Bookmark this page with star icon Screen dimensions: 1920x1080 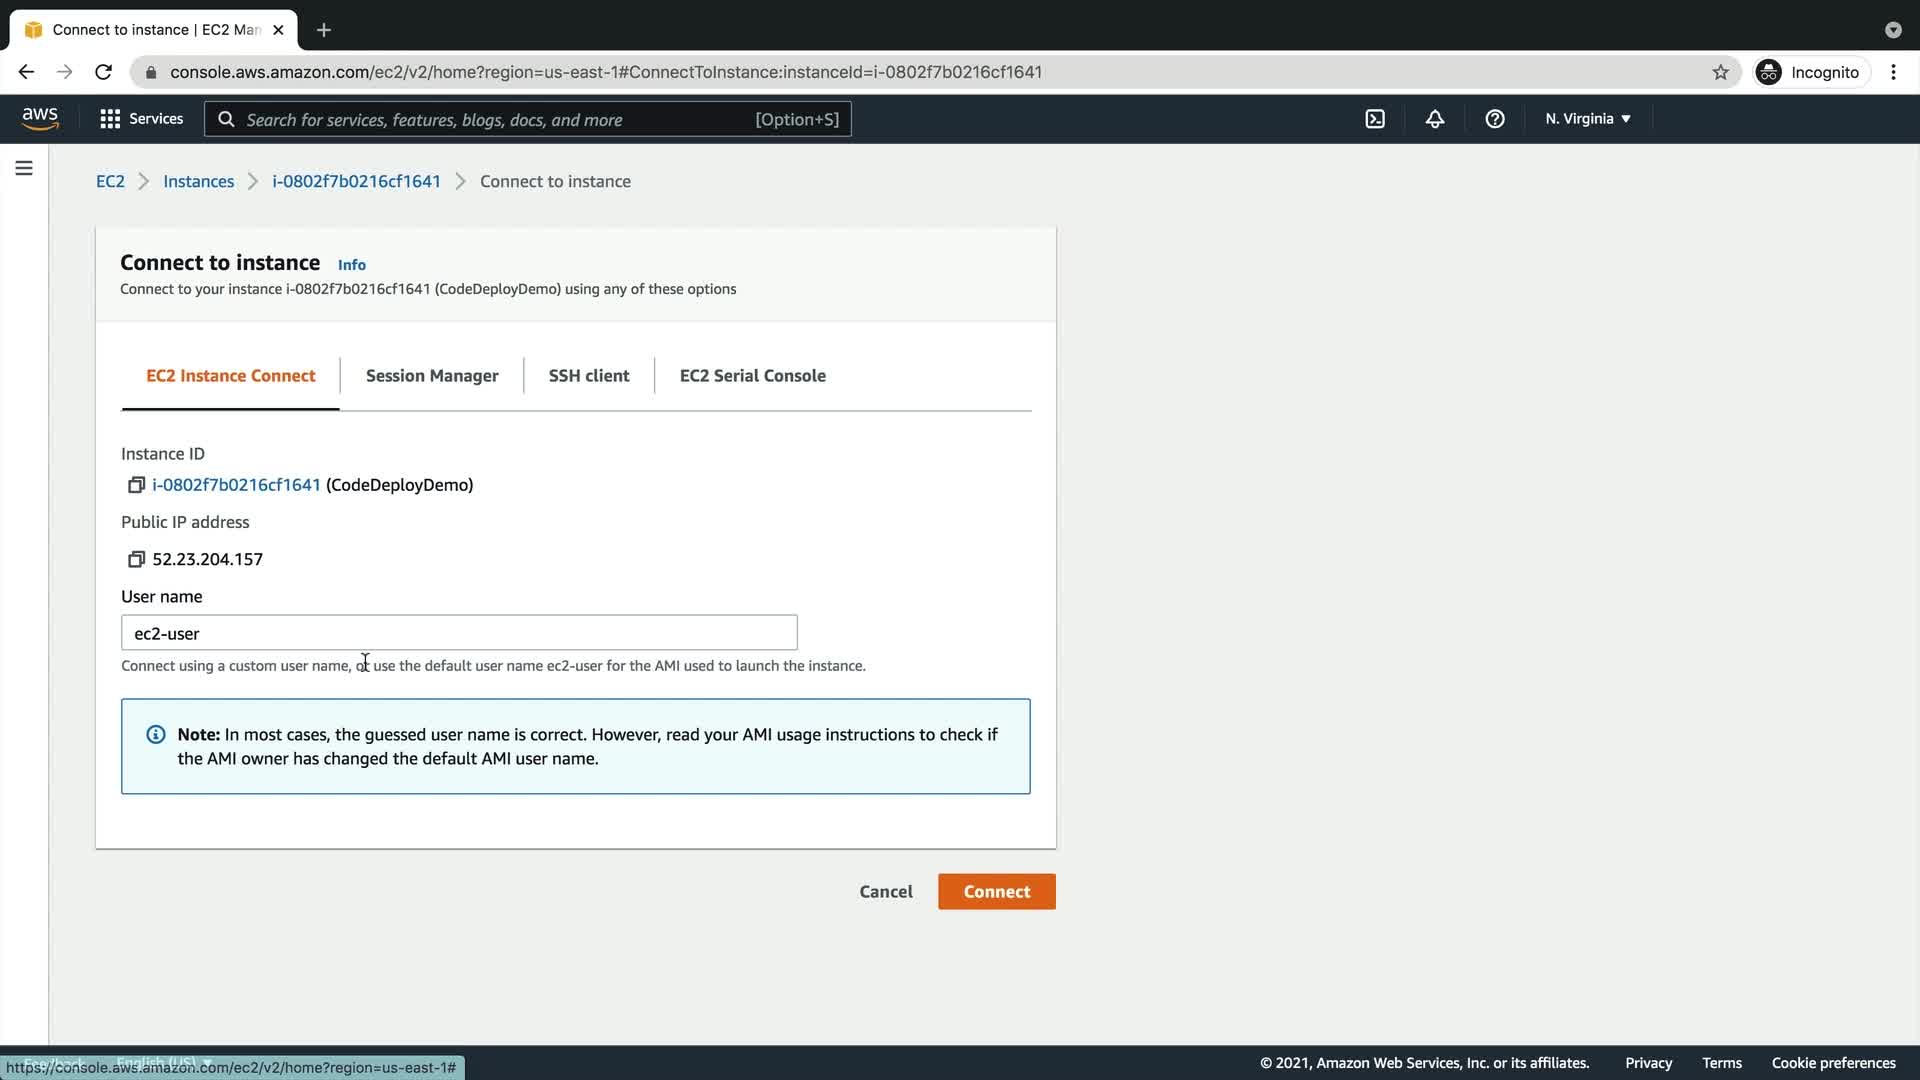click(x=1720, y=72)
